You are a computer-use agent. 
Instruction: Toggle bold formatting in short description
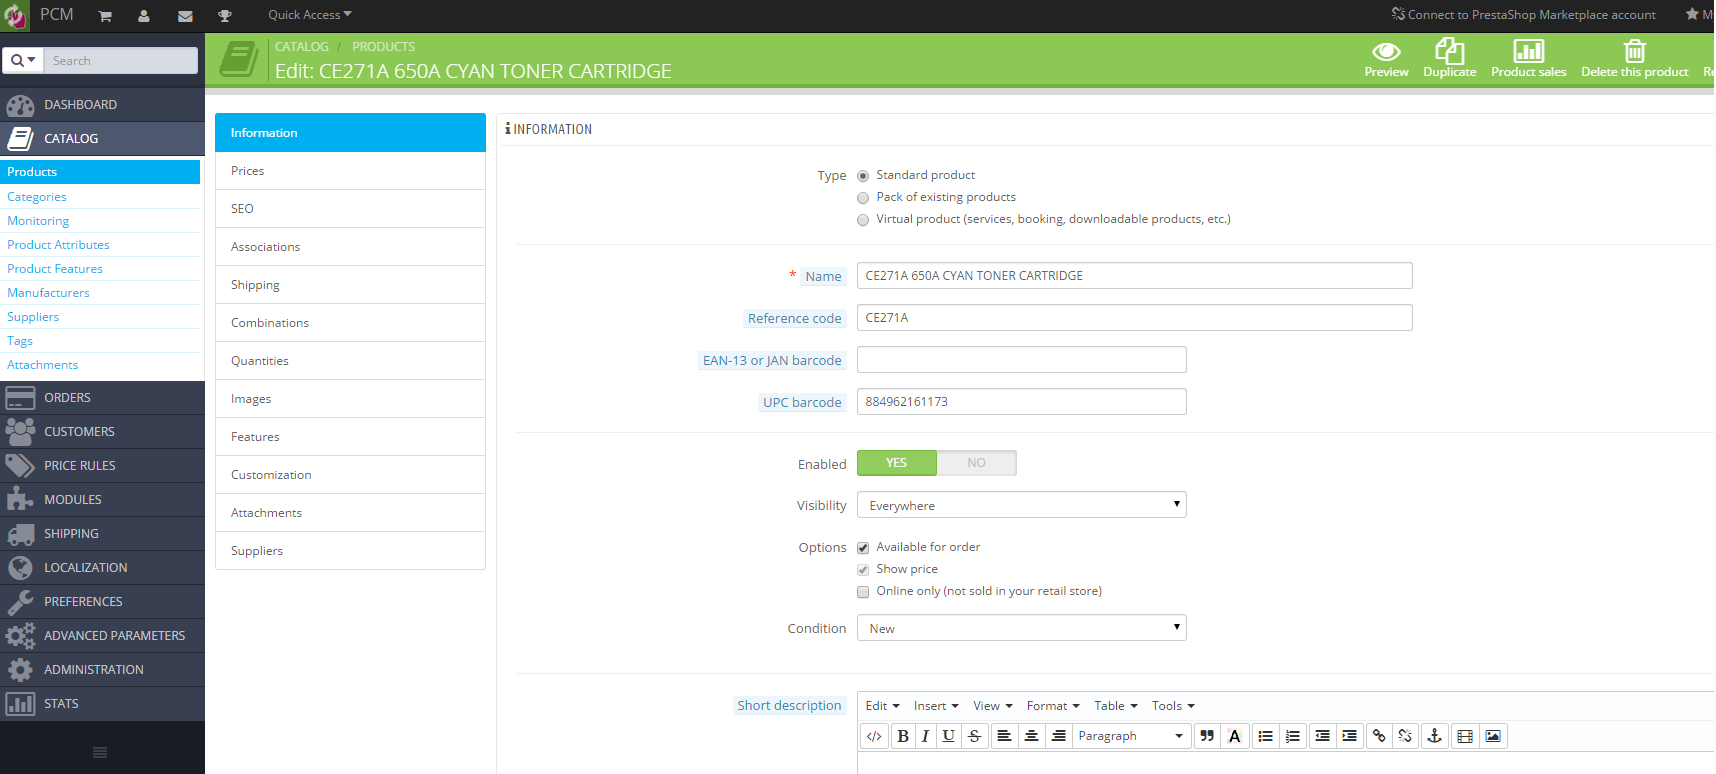pos(903,736)
